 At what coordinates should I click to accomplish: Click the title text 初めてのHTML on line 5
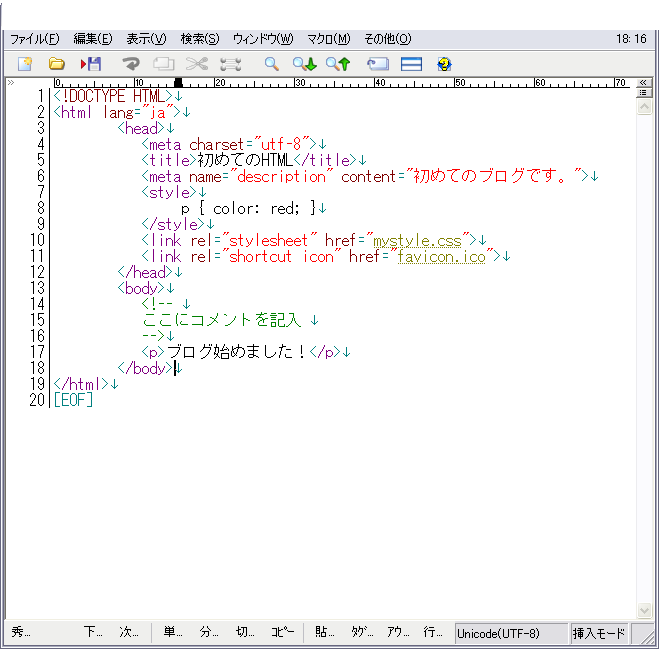tap(245, 160)
